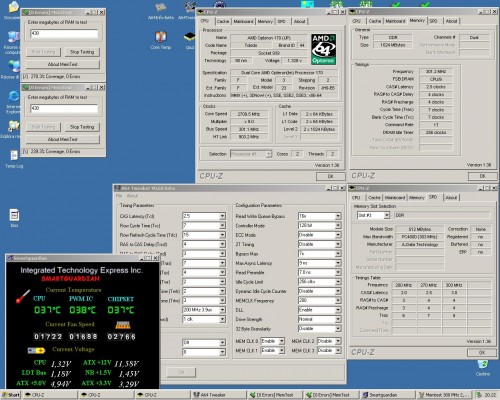Launch the A64Info-beta desktop shortcut
Viewport: 500px width, 400px height.
(x=161, y=7)
